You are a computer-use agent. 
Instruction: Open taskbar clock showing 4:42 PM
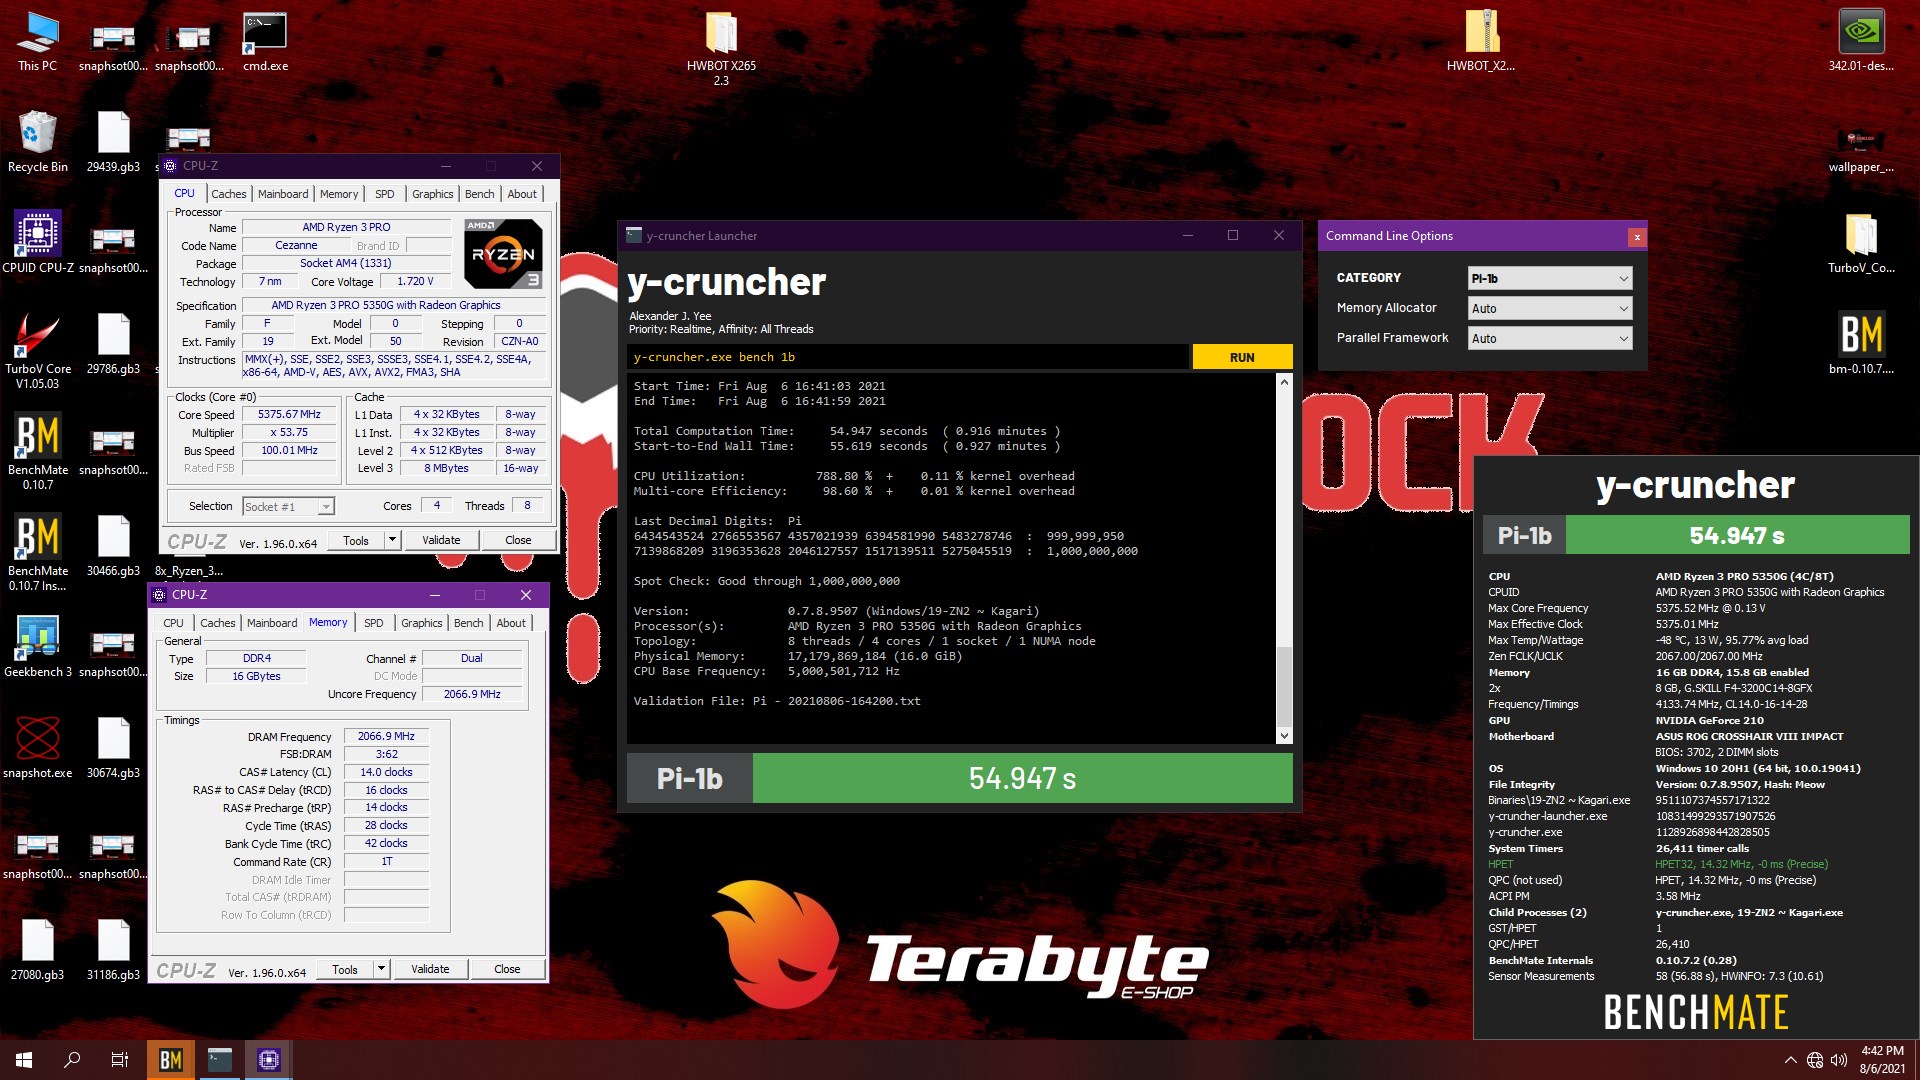1882,1060
